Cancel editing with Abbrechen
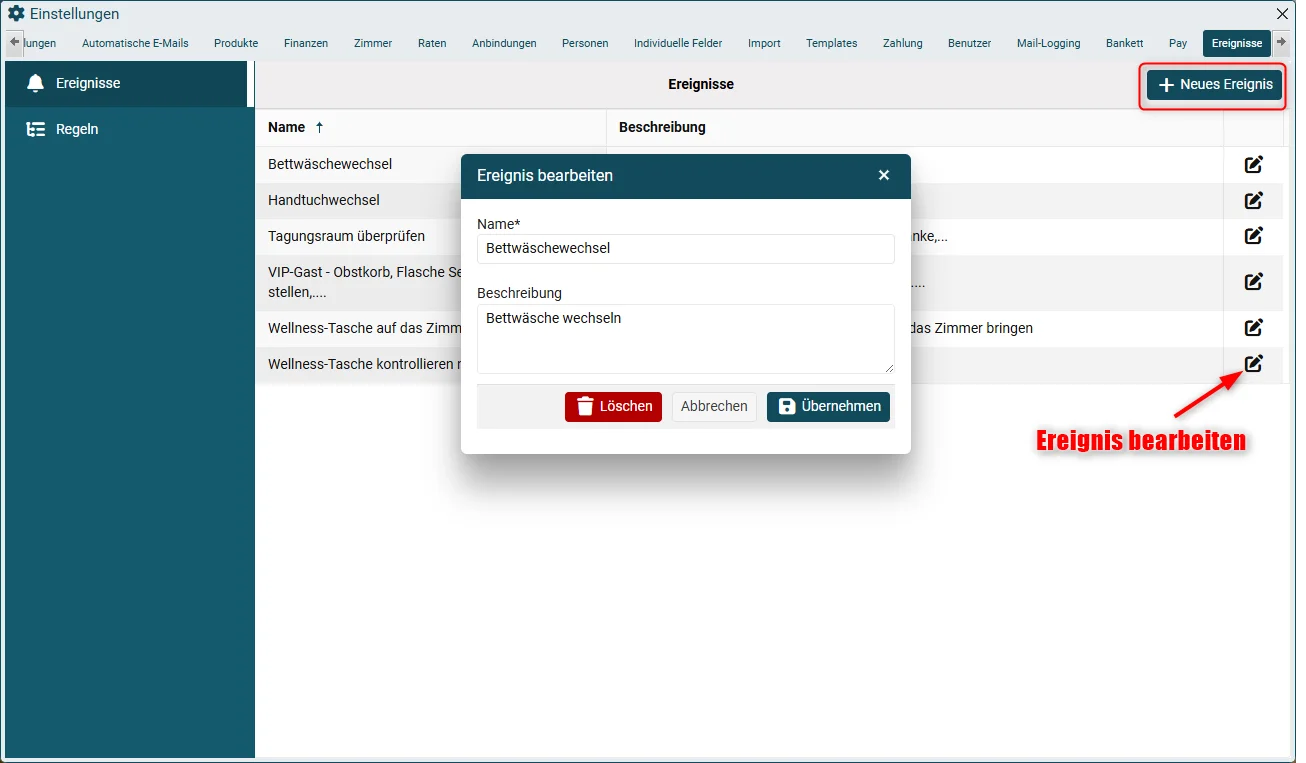 coord(714,406)
